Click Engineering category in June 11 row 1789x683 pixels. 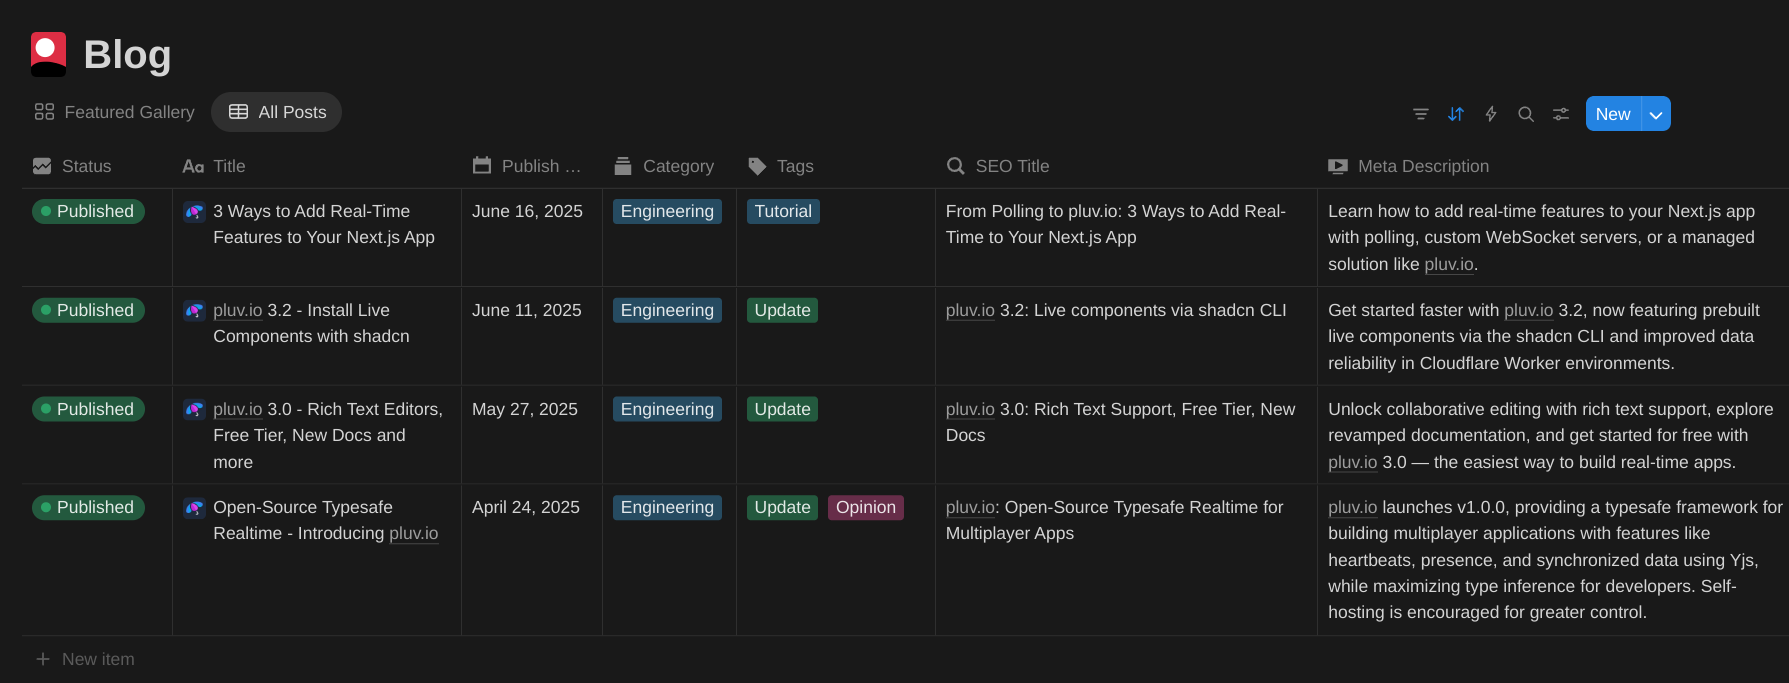point(667,310)
